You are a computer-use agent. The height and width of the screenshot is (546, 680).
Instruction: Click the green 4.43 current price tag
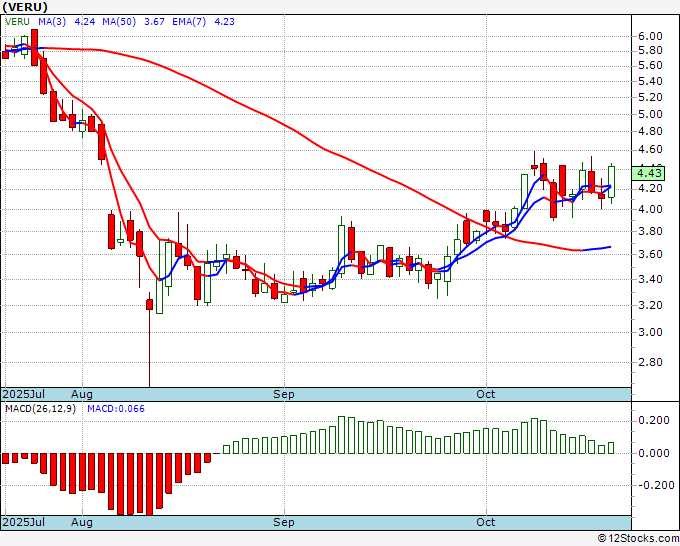coord(648,173)
